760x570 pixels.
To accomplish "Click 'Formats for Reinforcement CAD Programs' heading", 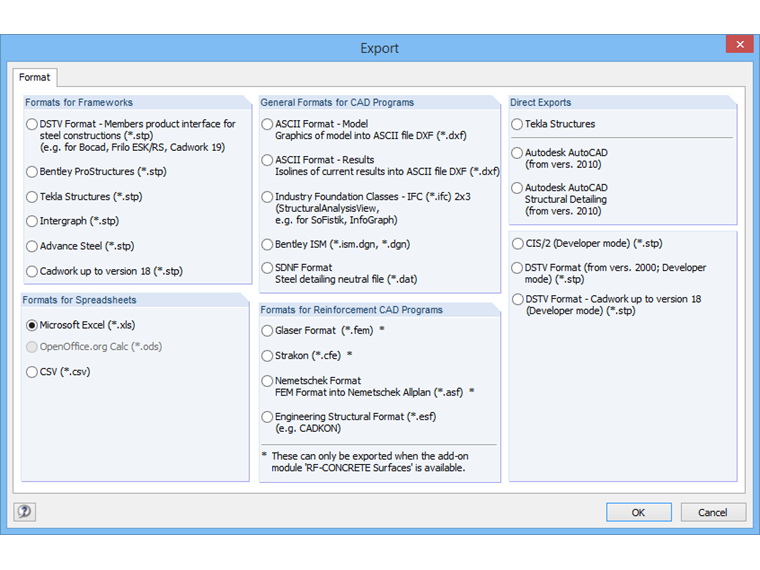I will coord(351,310).
